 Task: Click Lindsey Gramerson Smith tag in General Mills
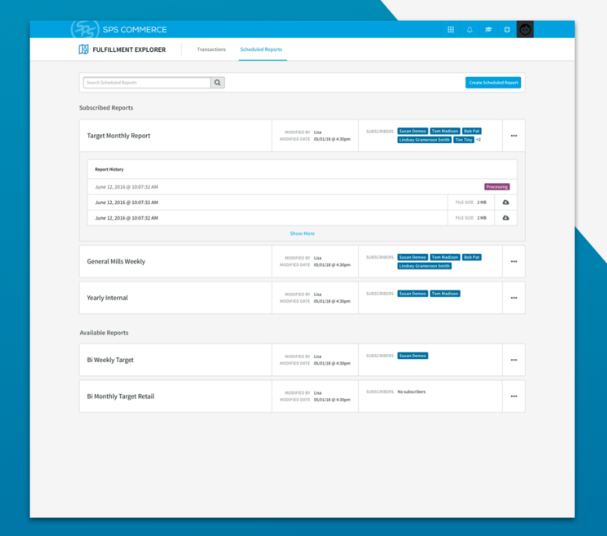[424, 266]
